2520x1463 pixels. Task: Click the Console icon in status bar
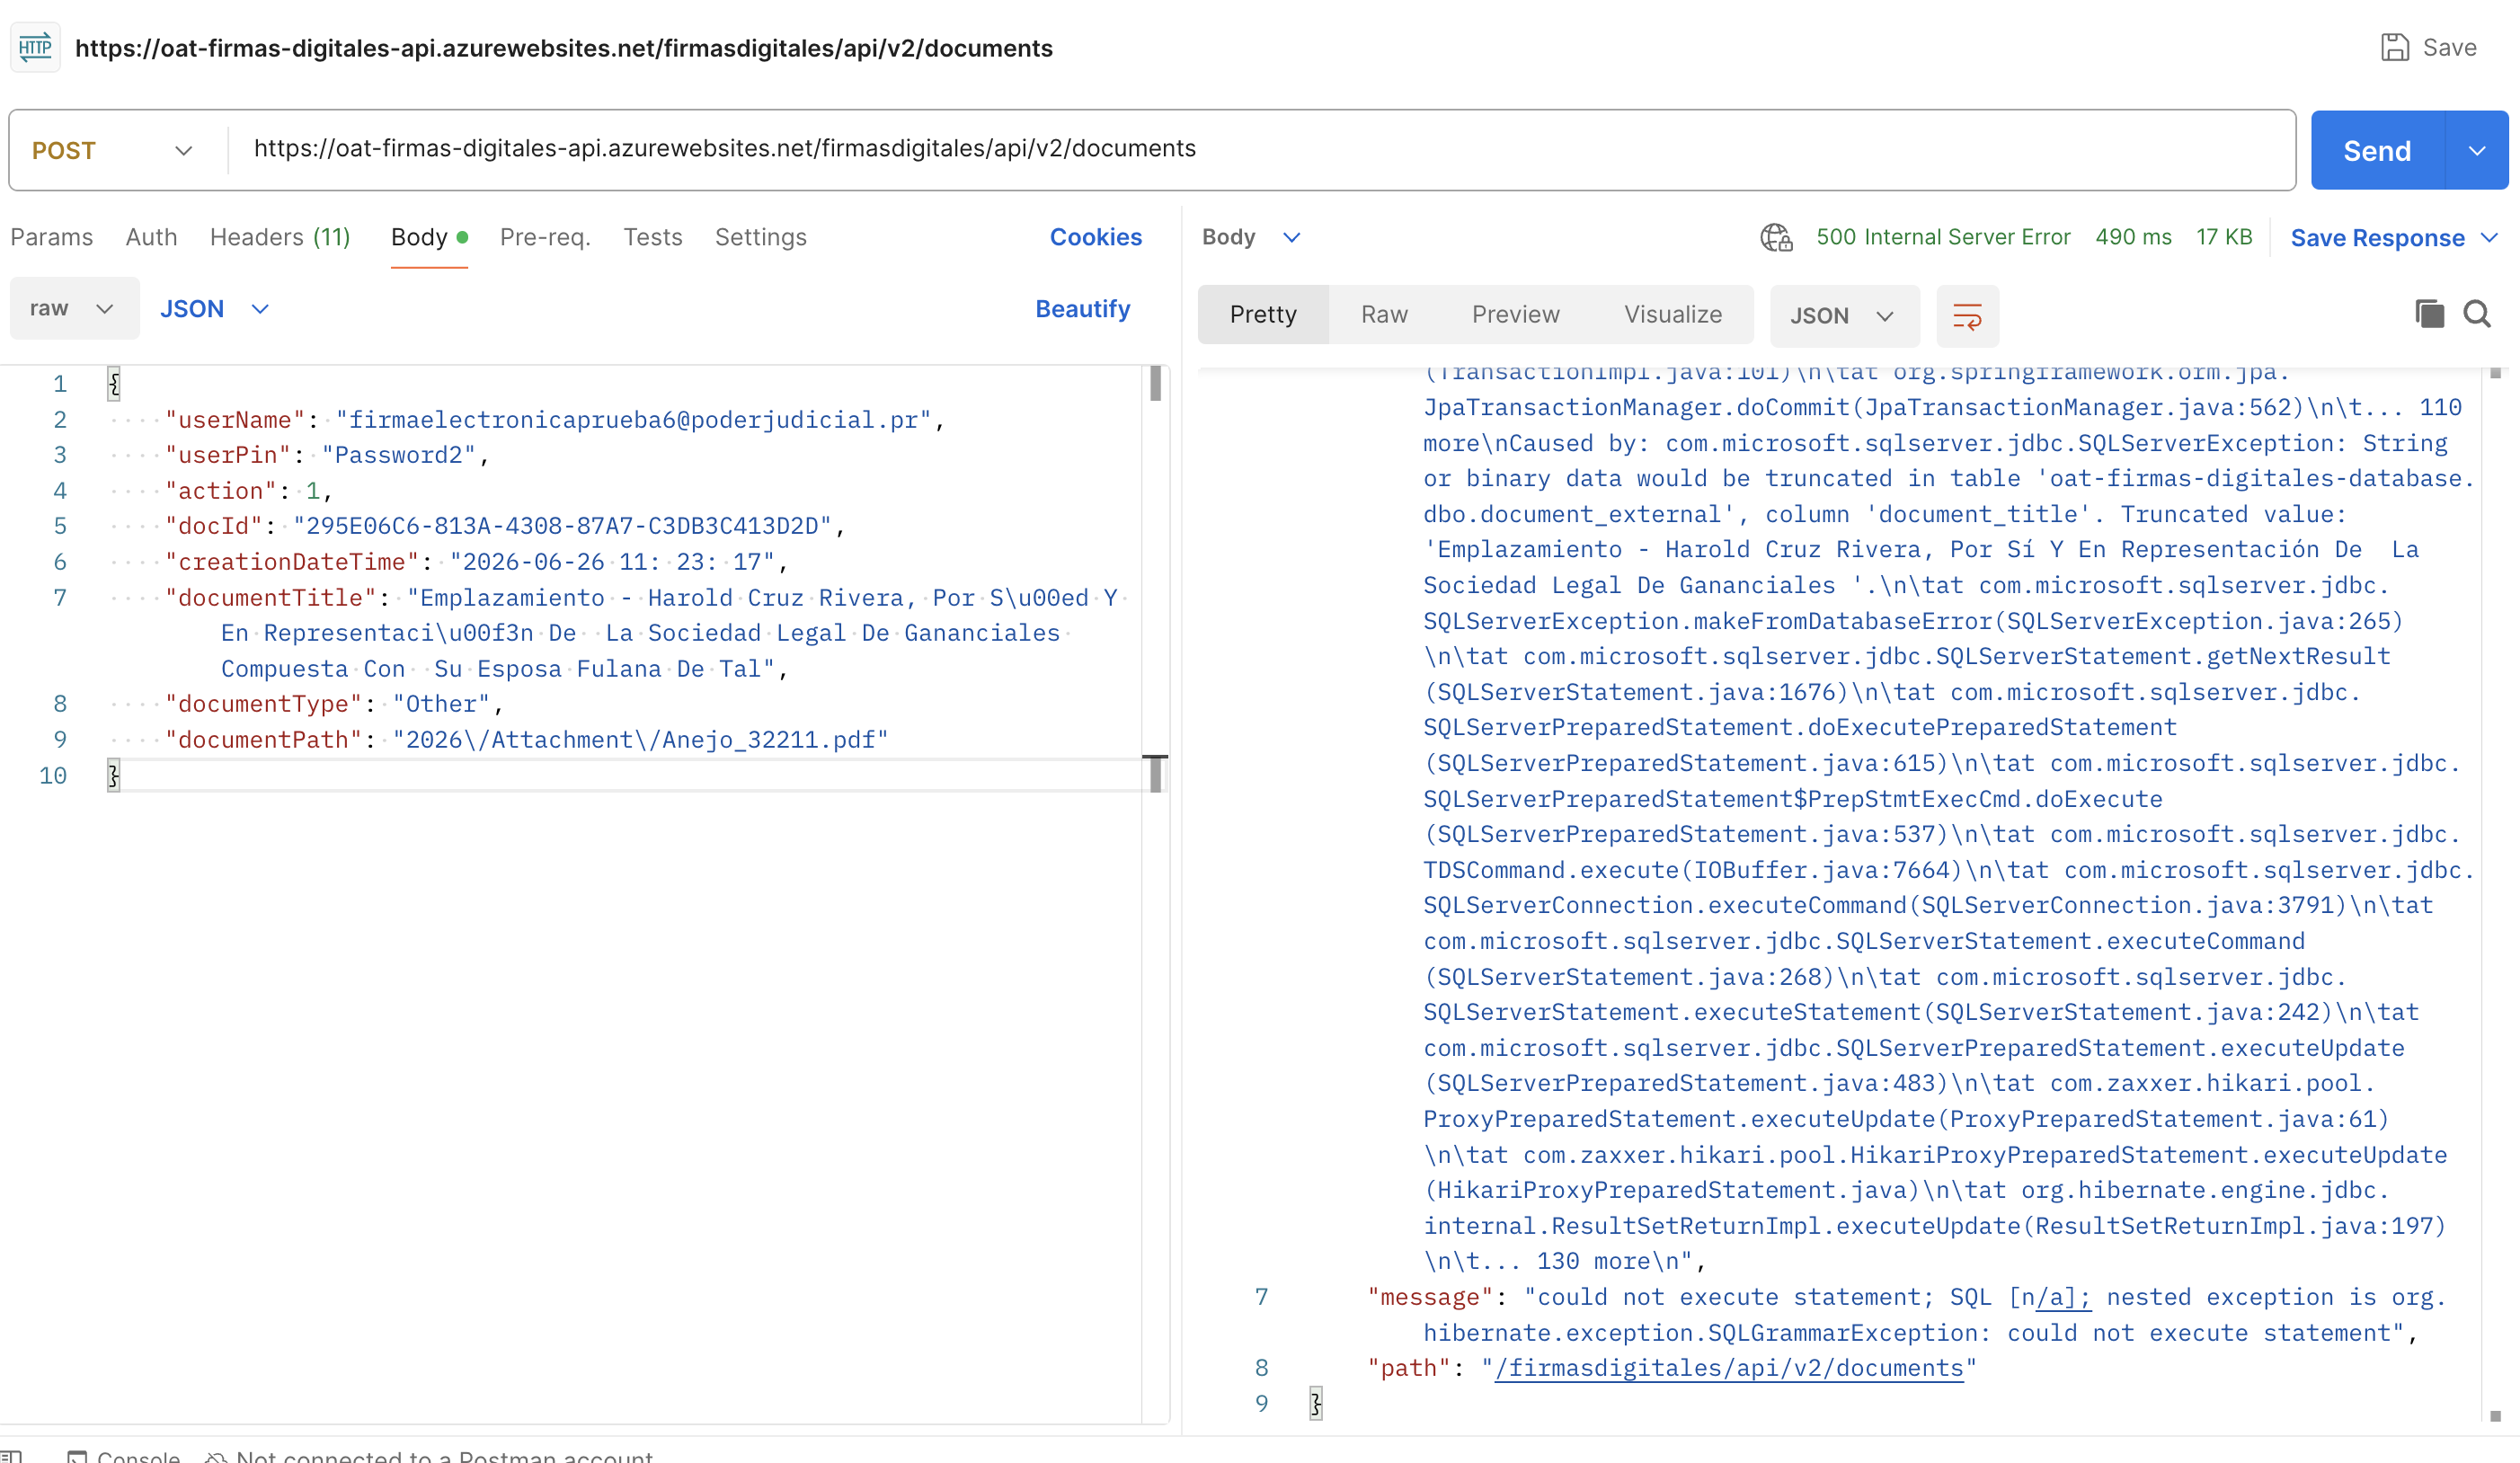[x=77, y=1456]
